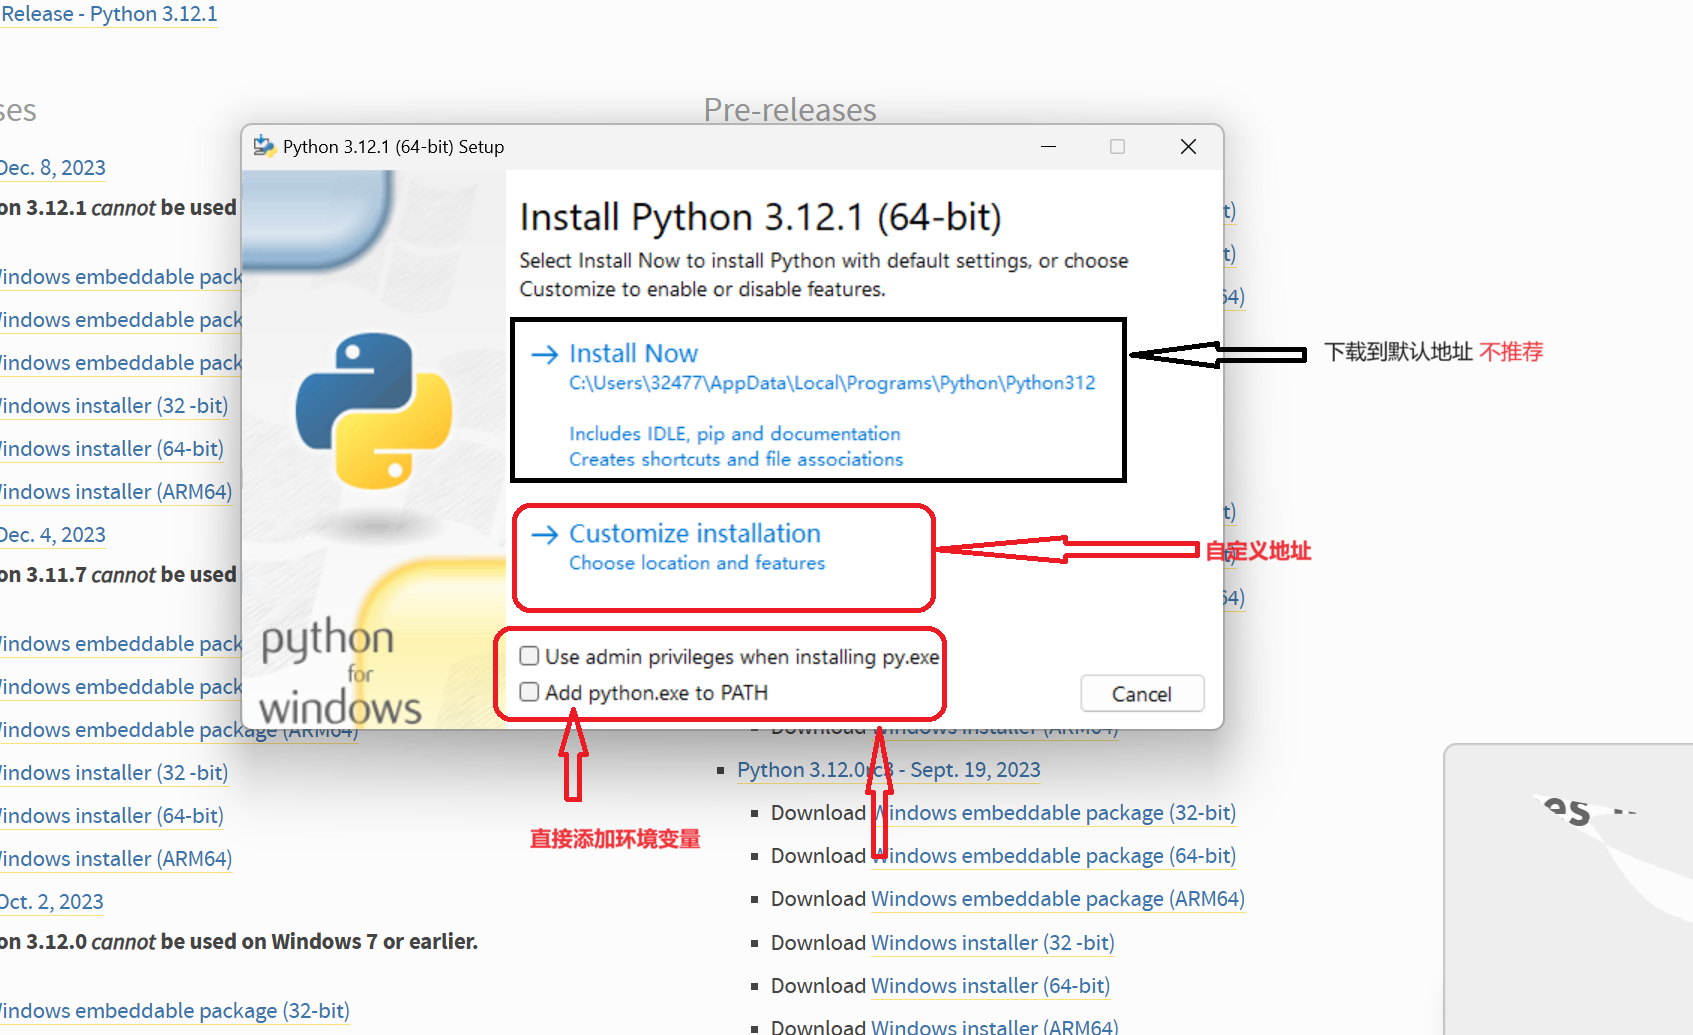Open the Dec. 4, 2023 release link
Image resolution: width=1693 pixels, height=1035 pixels.
point(52,535)
